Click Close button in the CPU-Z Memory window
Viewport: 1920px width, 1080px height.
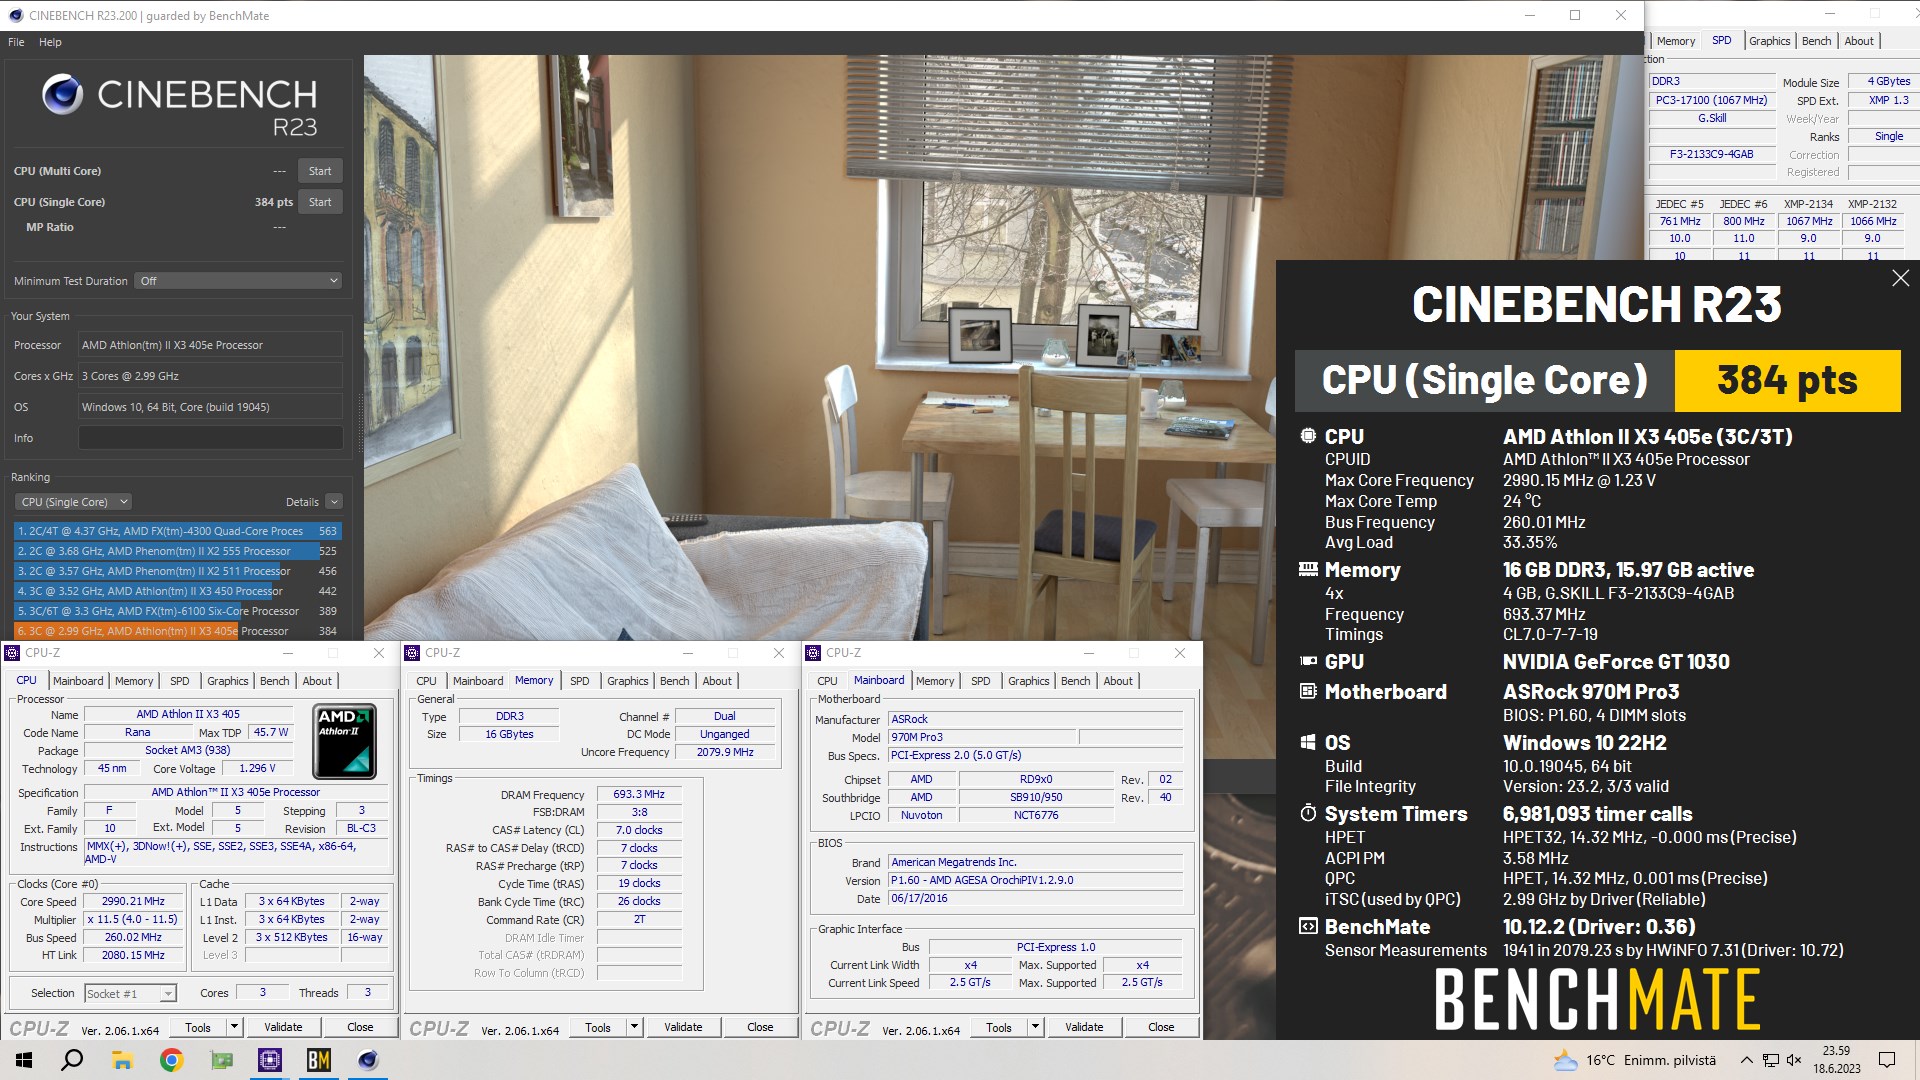click(760, 1027)
